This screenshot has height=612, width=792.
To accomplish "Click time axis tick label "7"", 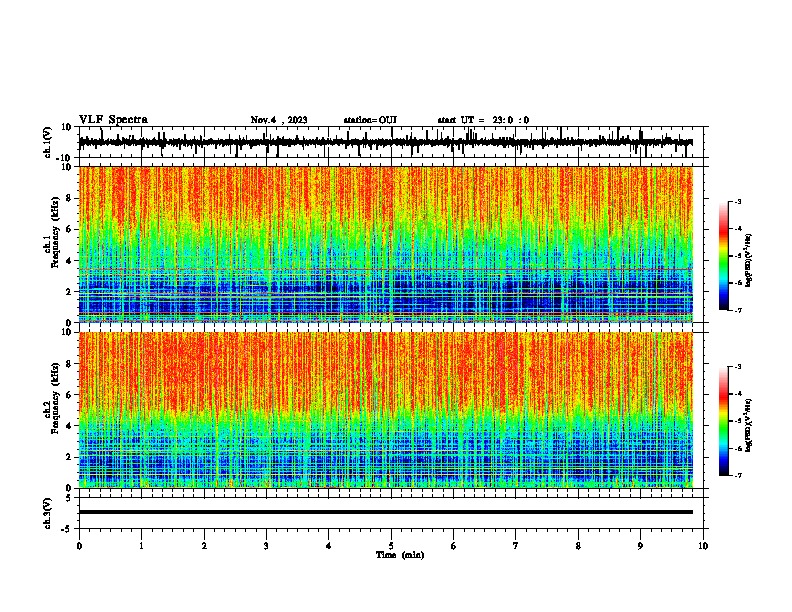I will [516, 546].
